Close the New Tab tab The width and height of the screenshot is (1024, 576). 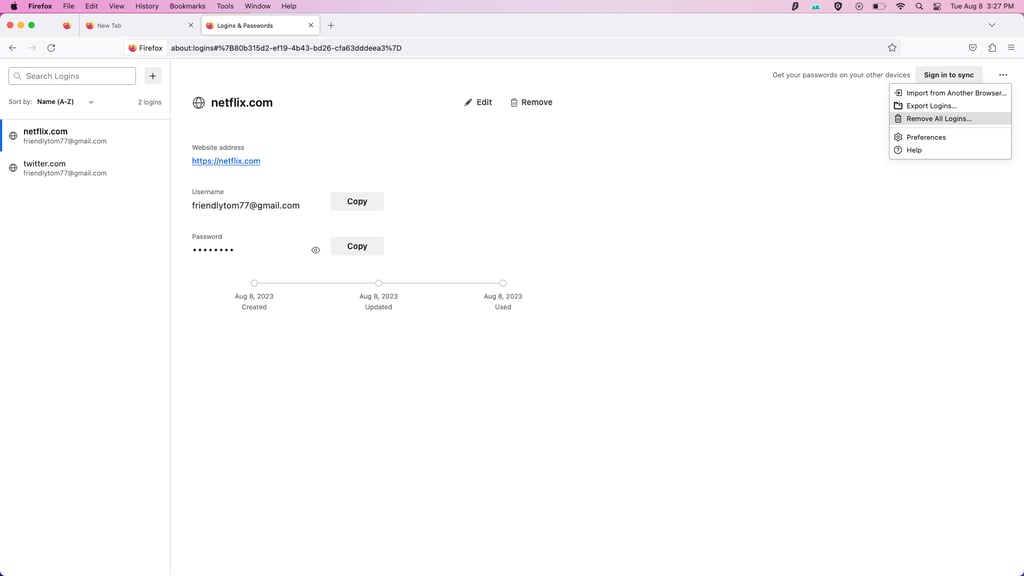point(191,25)
